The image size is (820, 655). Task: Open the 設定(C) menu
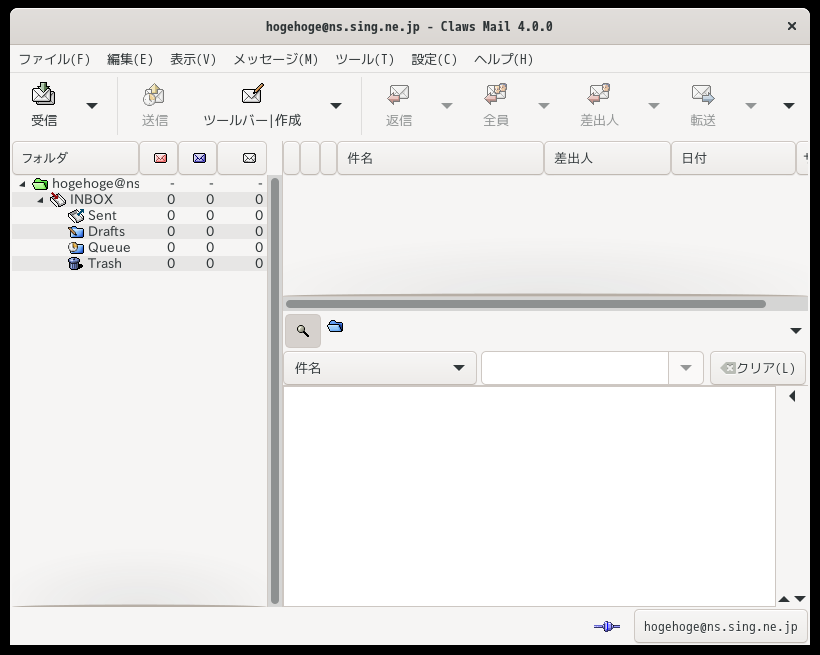click(x=434, y=59)
